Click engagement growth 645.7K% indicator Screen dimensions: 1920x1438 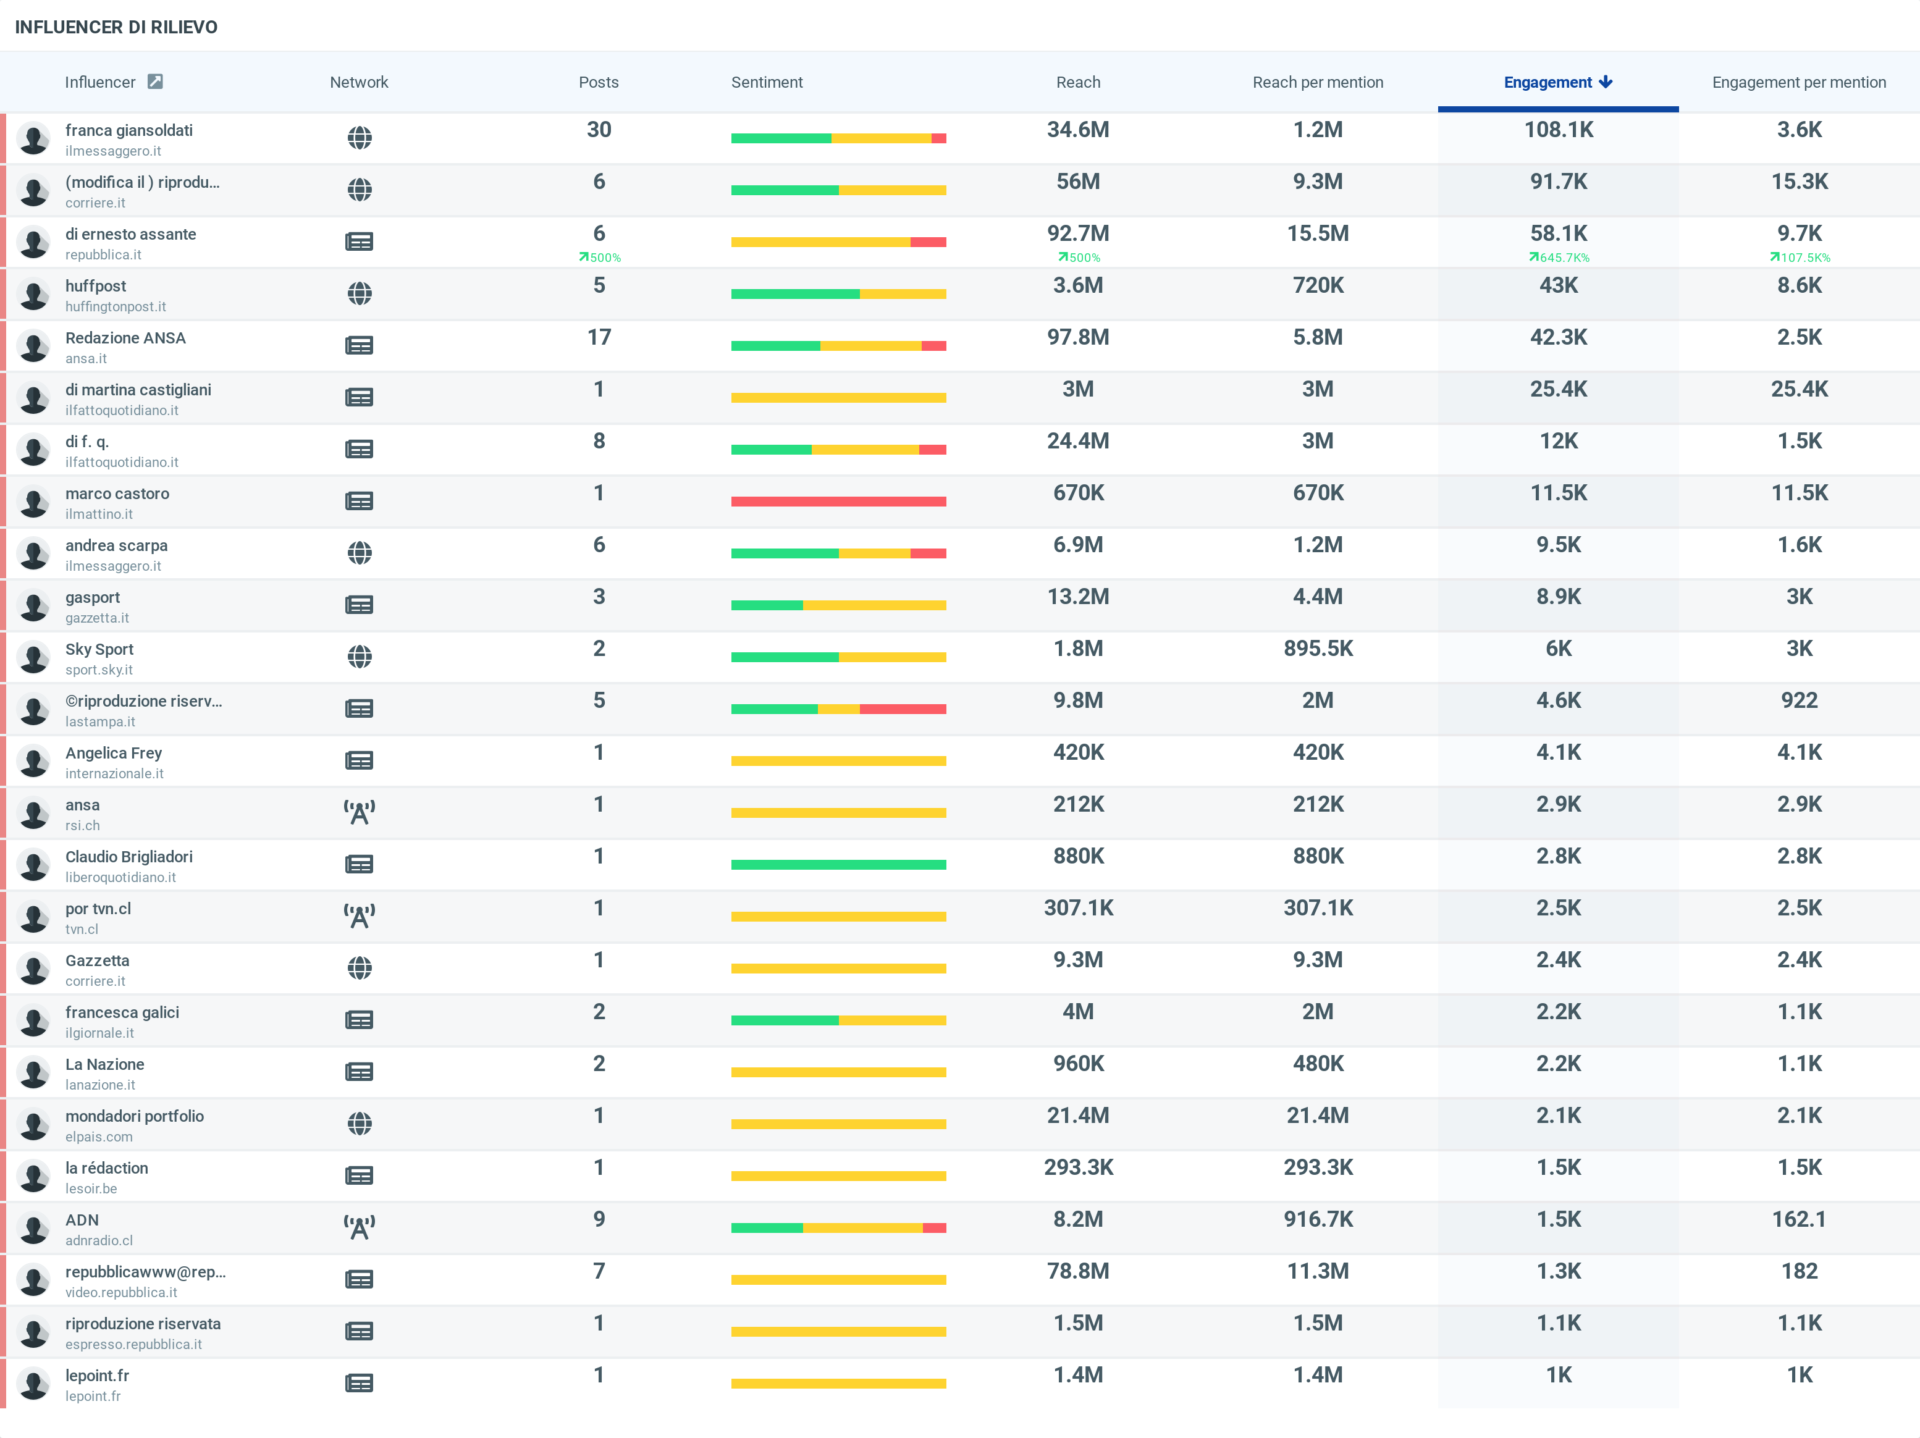1558,258
